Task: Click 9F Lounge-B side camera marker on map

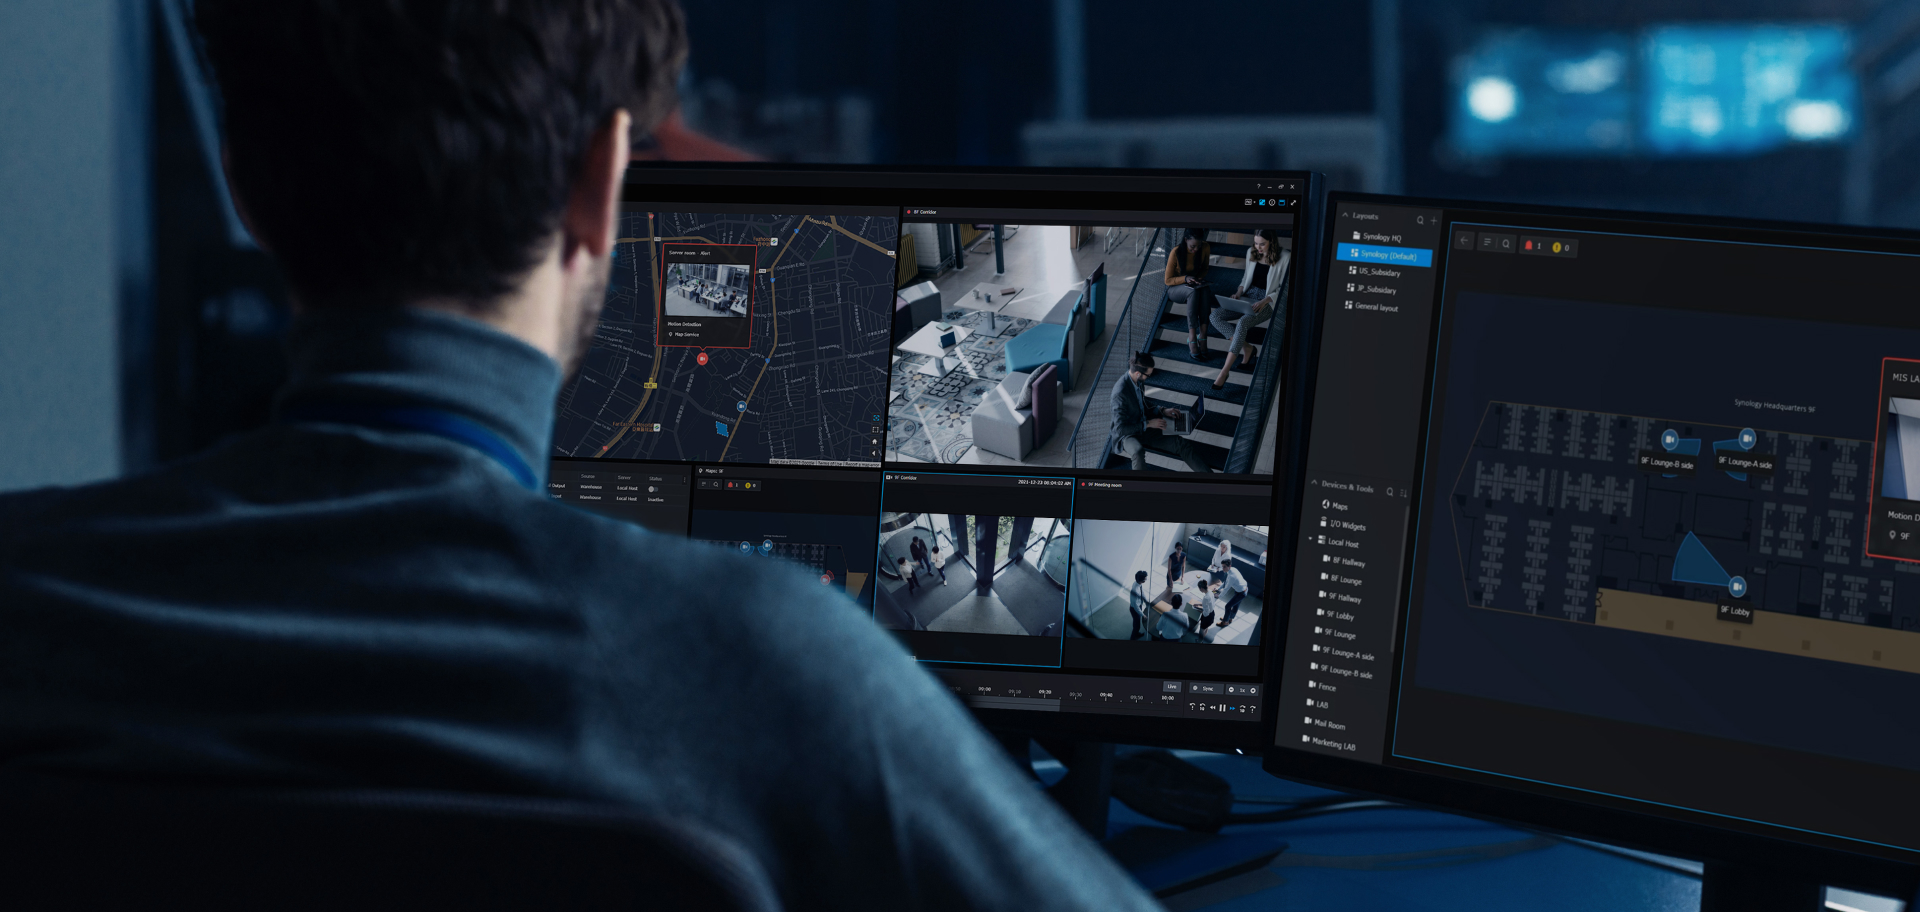Action: [x=1669, y=439]
